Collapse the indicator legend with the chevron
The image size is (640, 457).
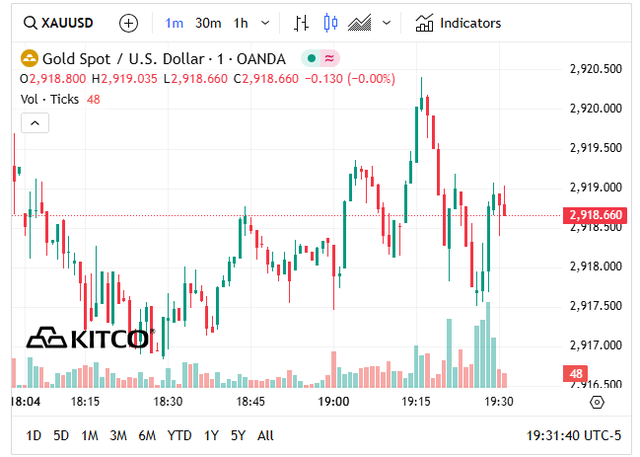[x=35, y=123]
